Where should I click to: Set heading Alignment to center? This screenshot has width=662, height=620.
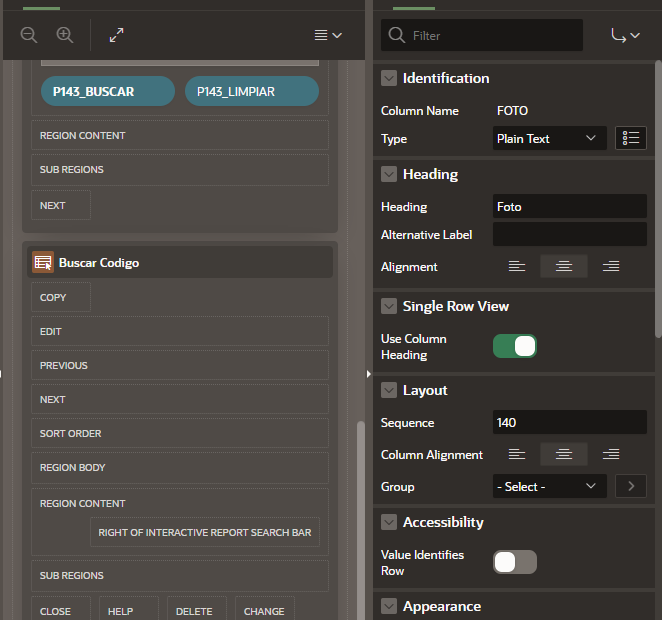click(564, 266)
